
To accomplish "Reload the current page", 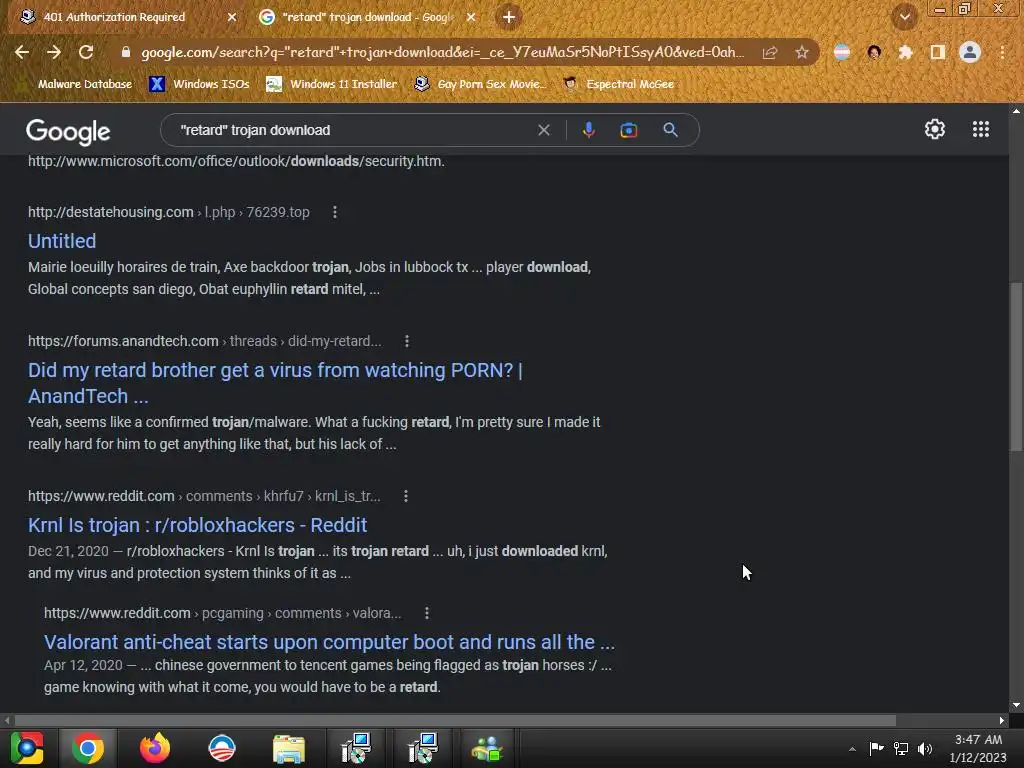I will point(86,52).
